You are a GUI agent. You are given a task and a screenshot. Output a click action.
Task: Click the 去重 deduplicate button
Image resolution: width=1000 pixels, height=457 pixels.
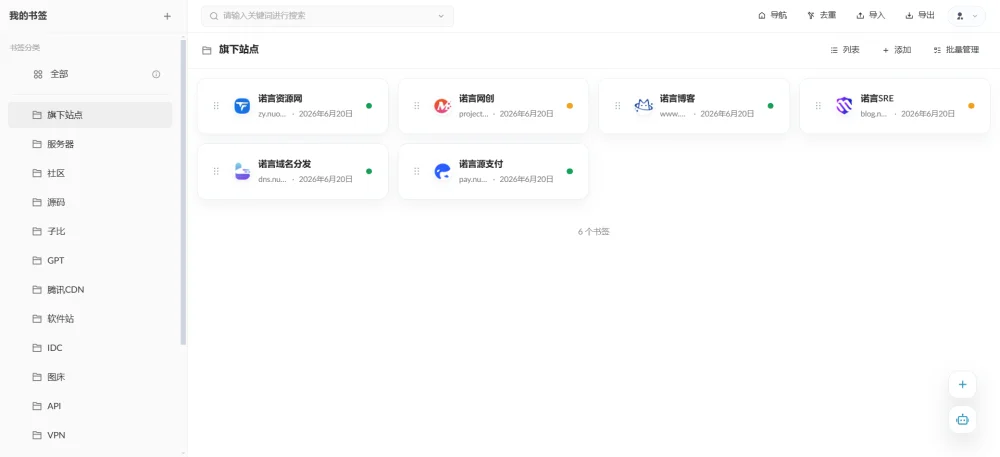click(x=821, y=16)
